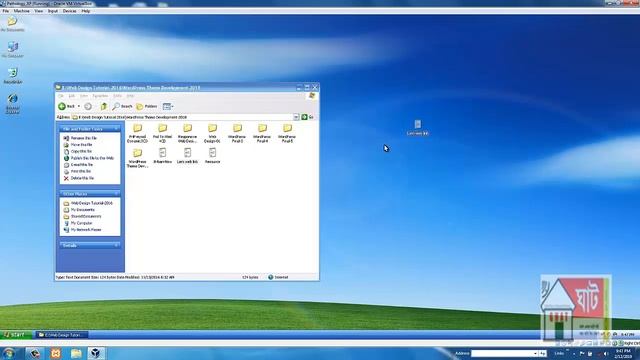
Task: Click Rename this file link
Action: 84,138
